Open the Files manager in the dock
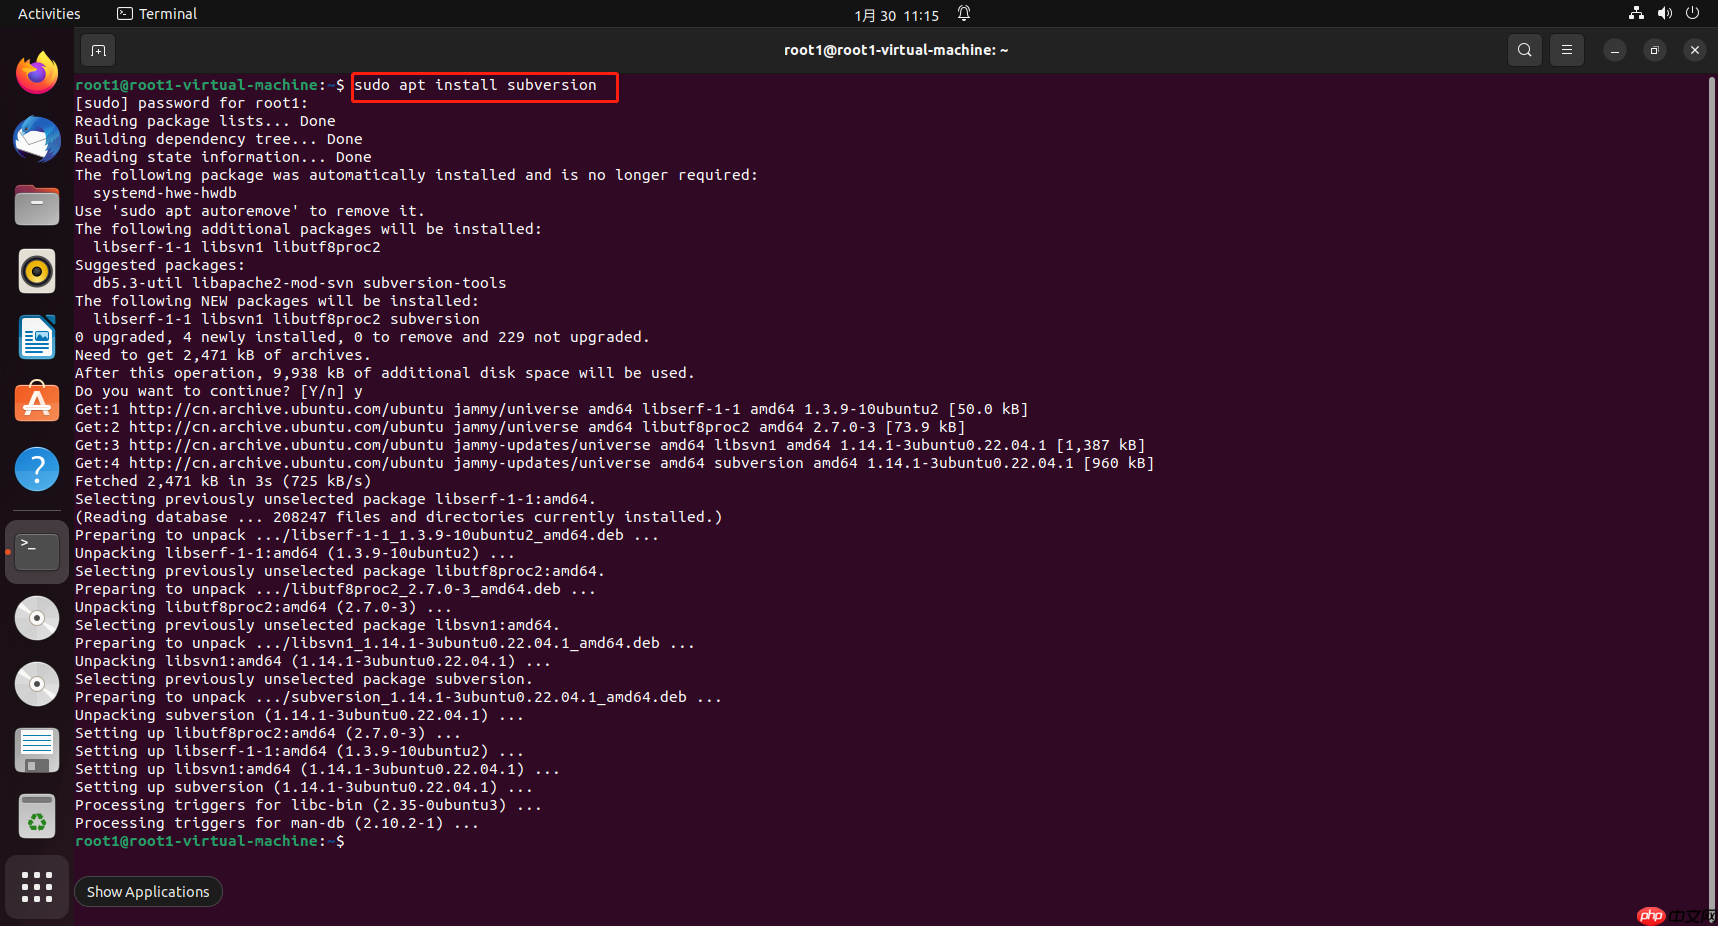Image resolution: width=1718 pixels, height=926 pixels. click(37, 205)
